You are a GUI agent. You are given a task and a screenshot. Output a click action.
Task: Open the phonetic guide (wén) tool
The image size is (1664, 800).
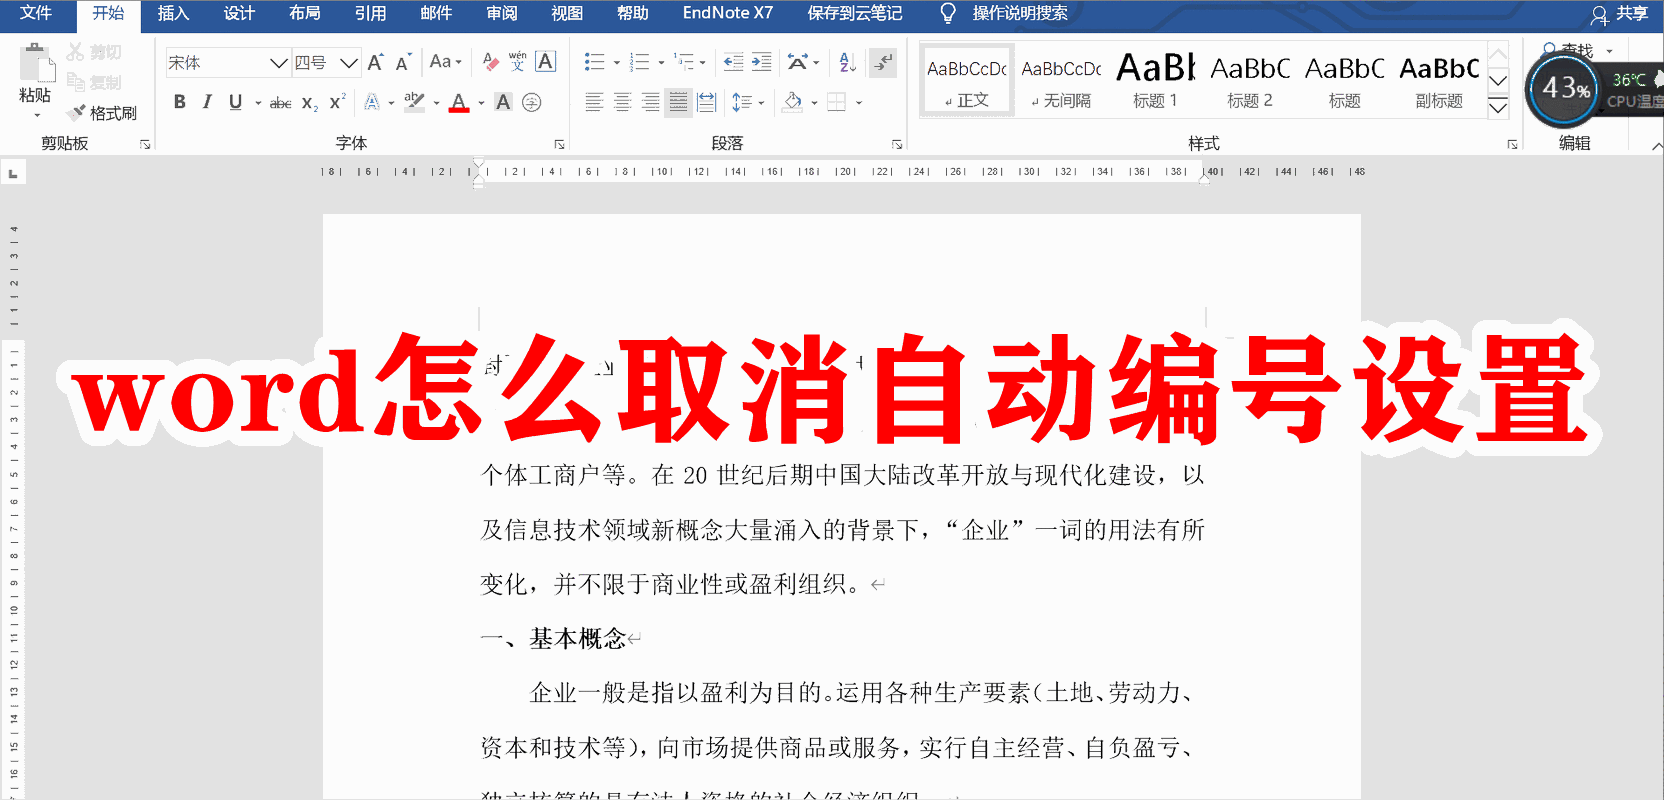pos(517,62)
